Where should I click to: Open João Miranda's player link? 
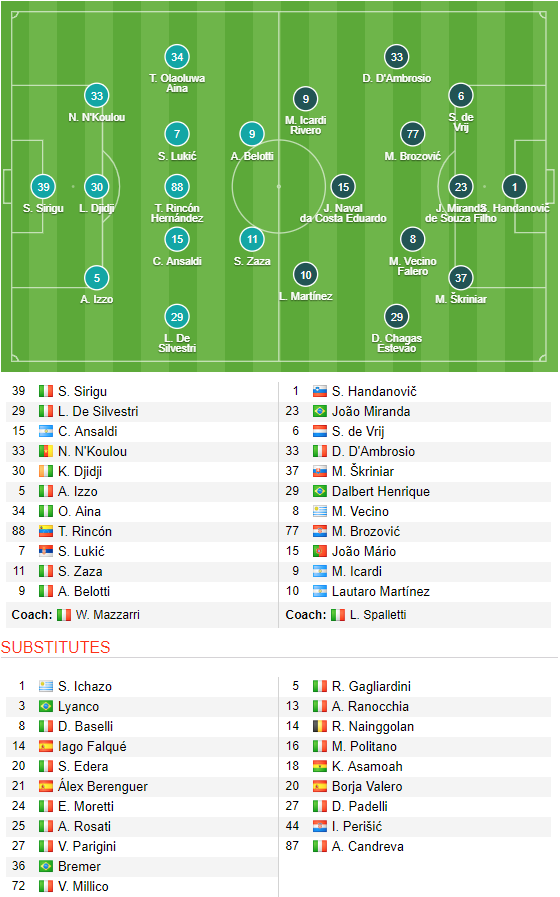point(371,411)
